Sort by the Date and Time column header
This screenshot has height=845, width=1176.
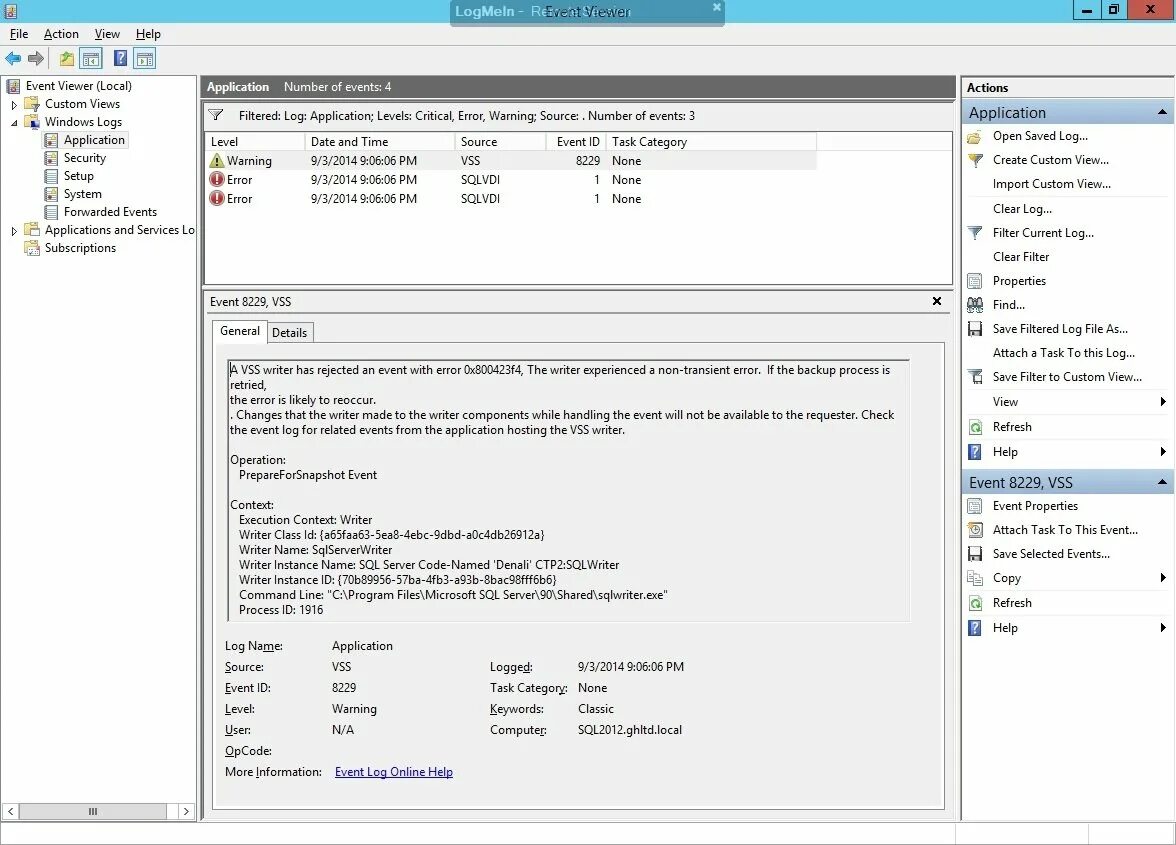click(380, 142)
